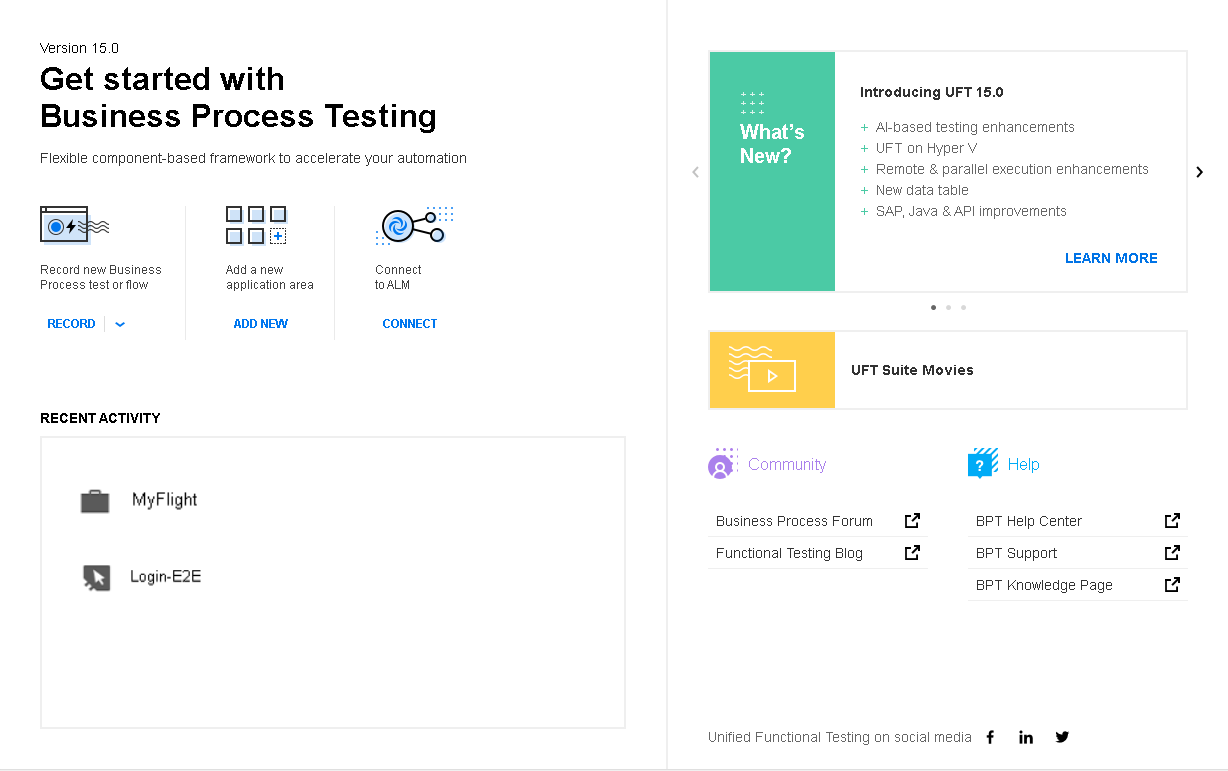
Task: Go to next What's New slide
Action: tap(1199, 172)
